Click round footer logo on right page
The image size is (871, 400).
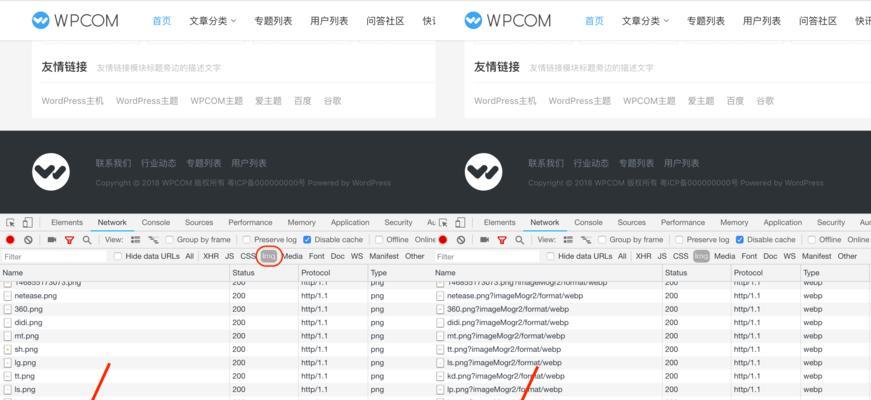coord(483,172)
